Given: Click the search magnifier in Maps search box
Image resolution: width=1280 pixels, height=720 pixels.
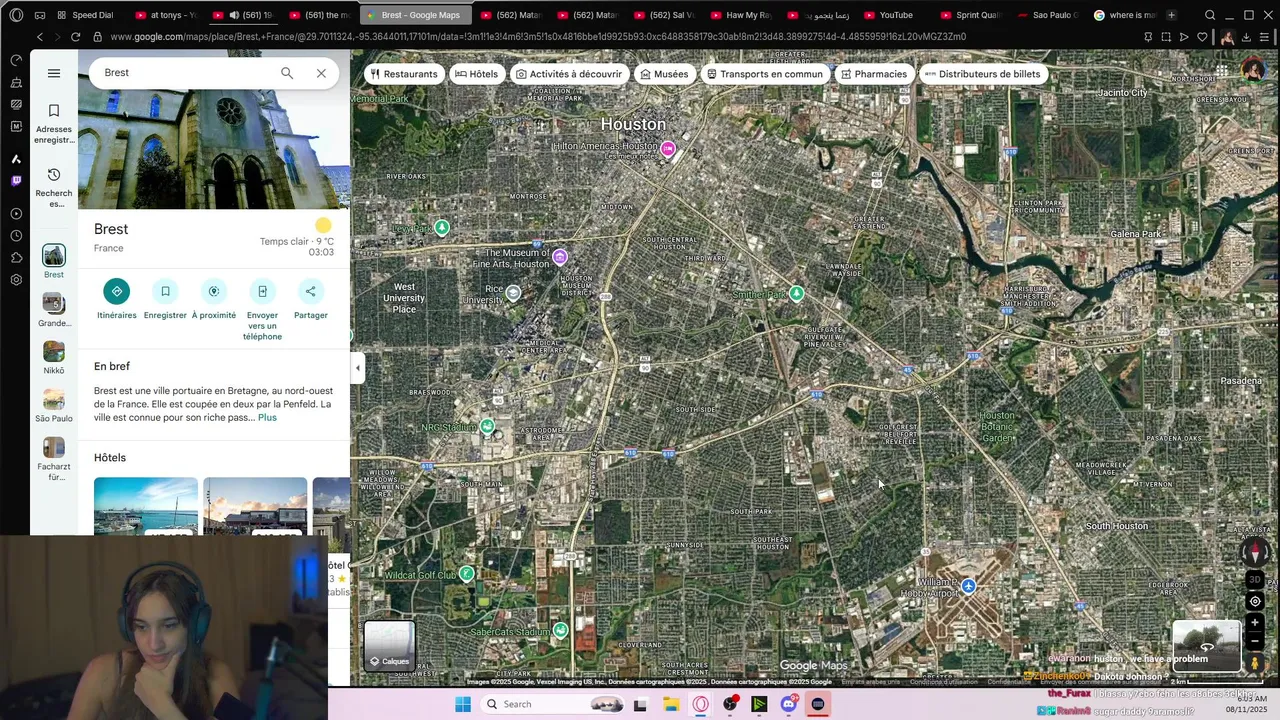Looking at the screenshot, I should tap(287, 73).
